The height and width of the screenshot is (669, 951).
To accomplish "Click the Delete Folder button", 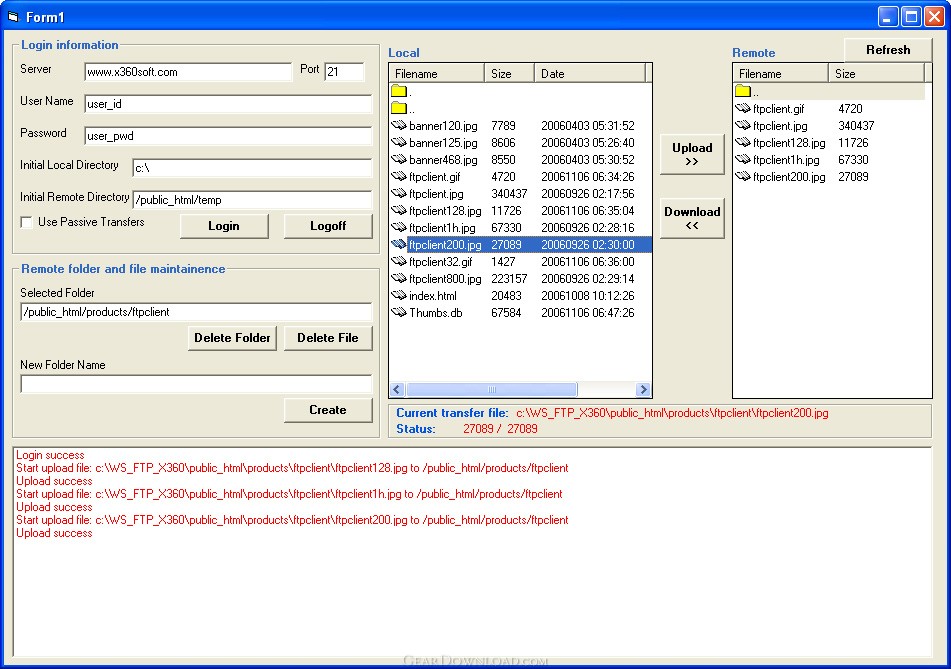I will click(232, 338).
